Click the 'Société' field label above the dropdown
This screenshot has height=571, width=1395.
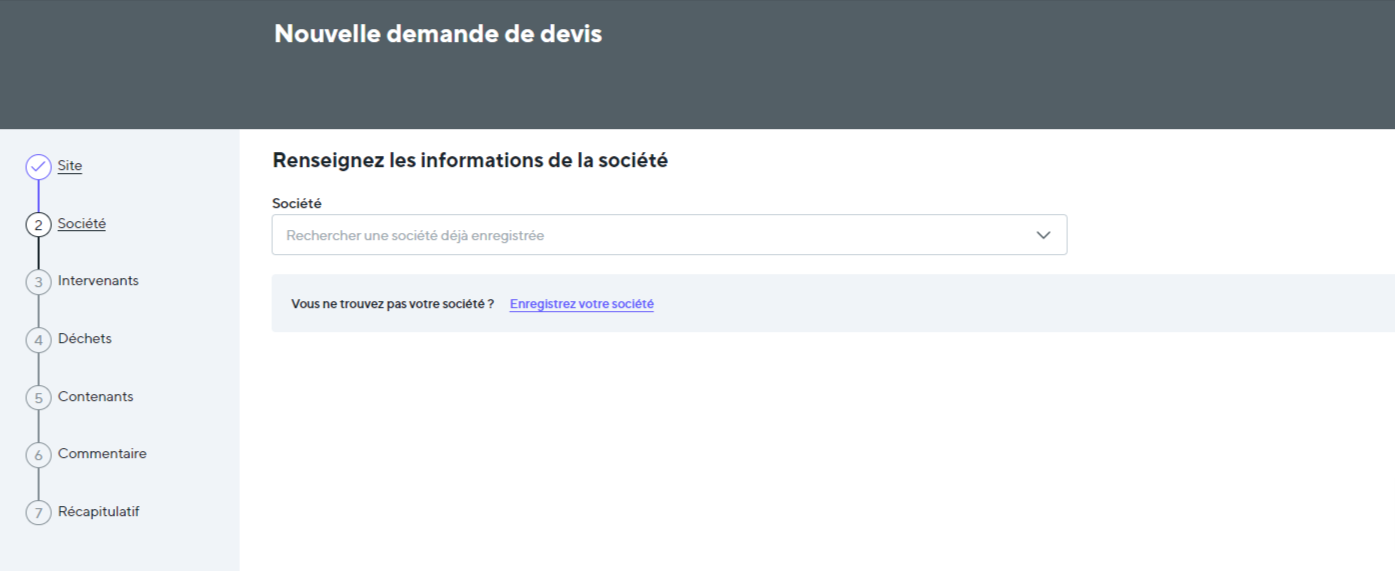point(297,203)
